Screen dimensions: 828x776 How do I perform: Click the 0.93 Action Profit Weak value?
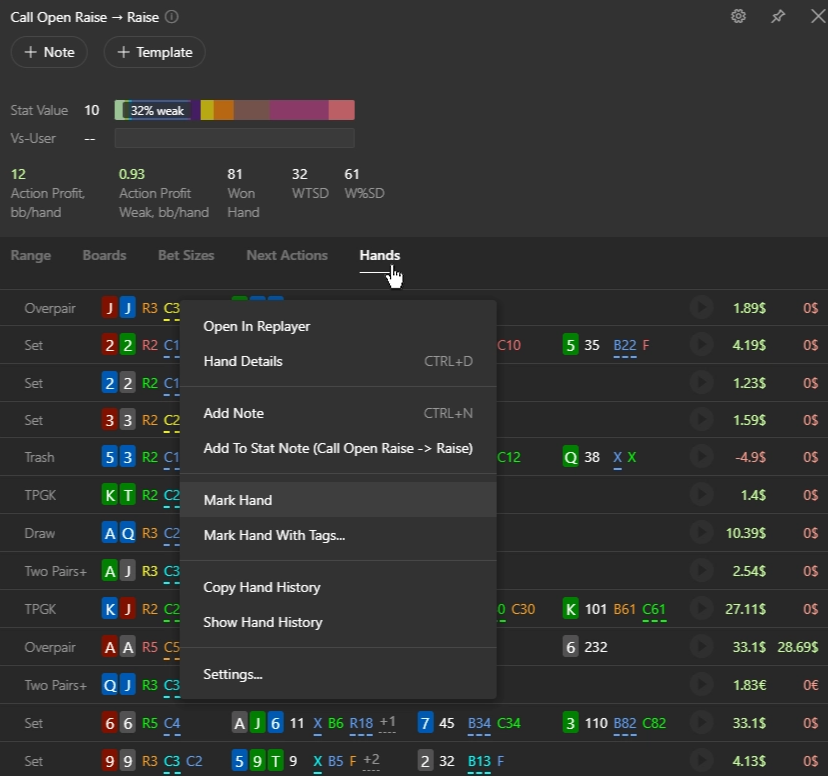point(132,174)
